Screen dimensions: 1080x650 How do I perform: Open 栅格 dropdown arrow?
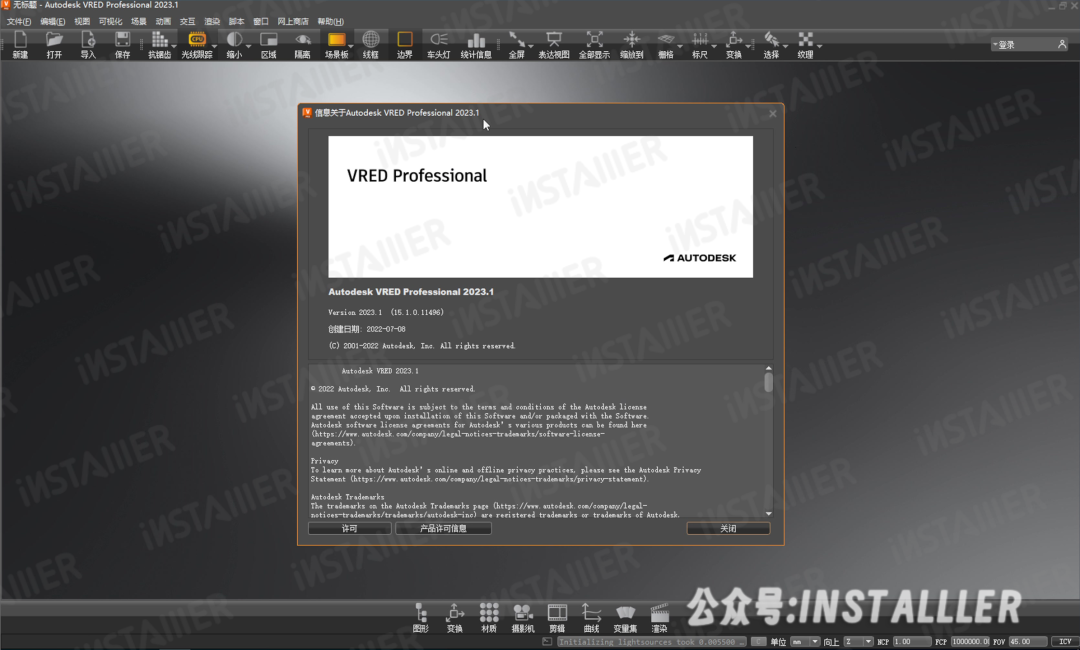point(680,46)
